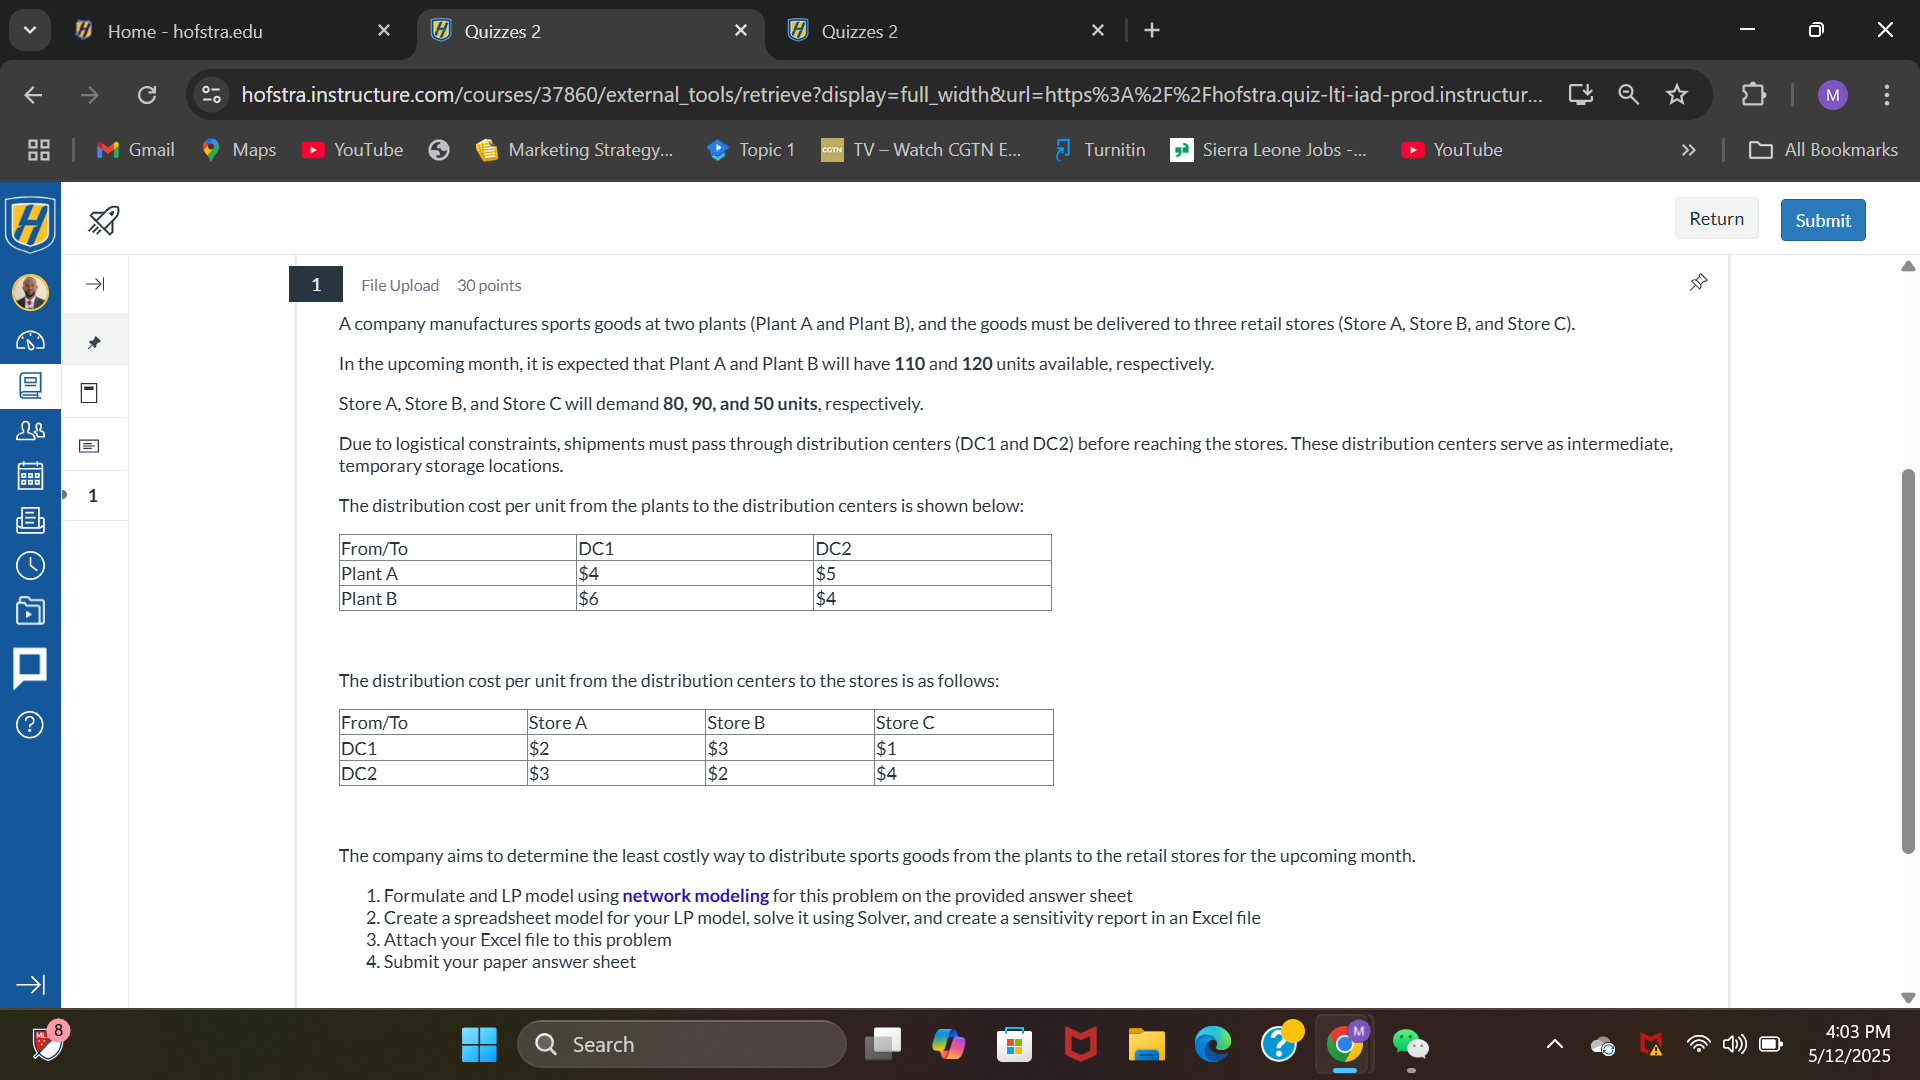
Task: Open the network modeling link
Action: click(x=695, y=896)
